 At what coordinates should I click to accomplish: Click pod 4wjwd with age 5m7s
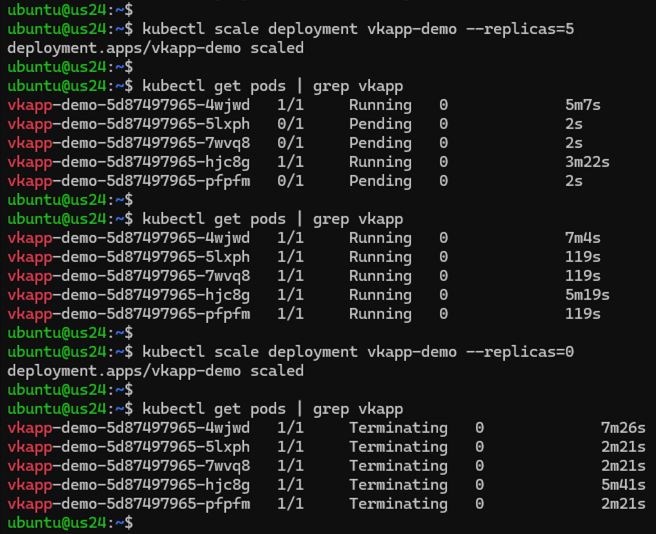(304, 105)
